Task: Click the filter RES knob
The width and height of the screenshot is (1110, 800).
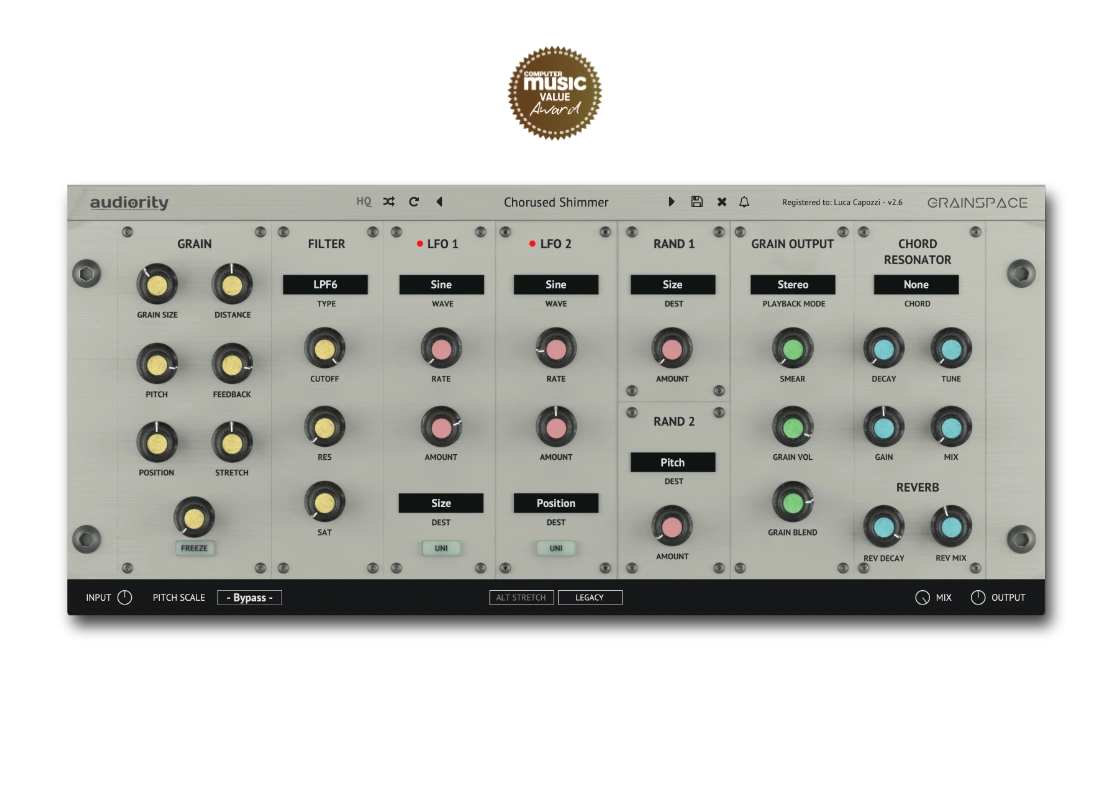Action: [x=324, y=427]
